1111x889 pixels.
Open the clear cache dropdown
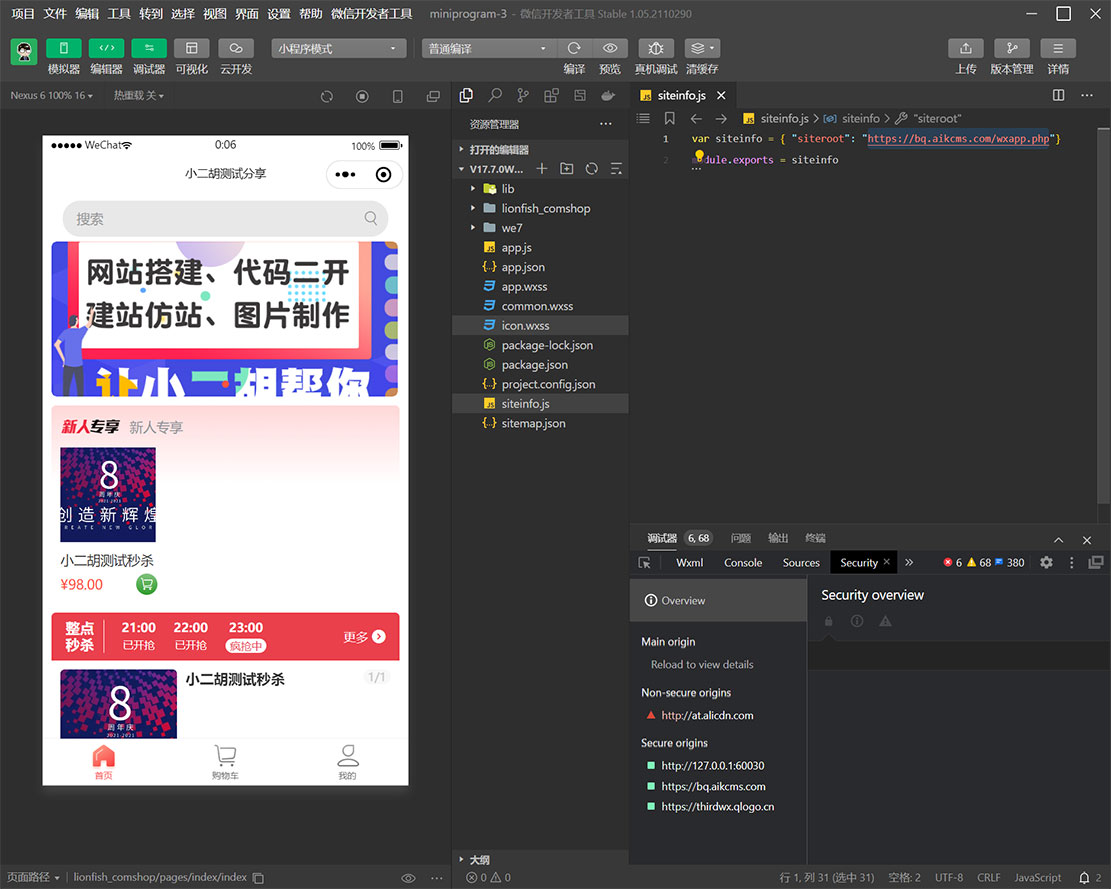(702, 48)
